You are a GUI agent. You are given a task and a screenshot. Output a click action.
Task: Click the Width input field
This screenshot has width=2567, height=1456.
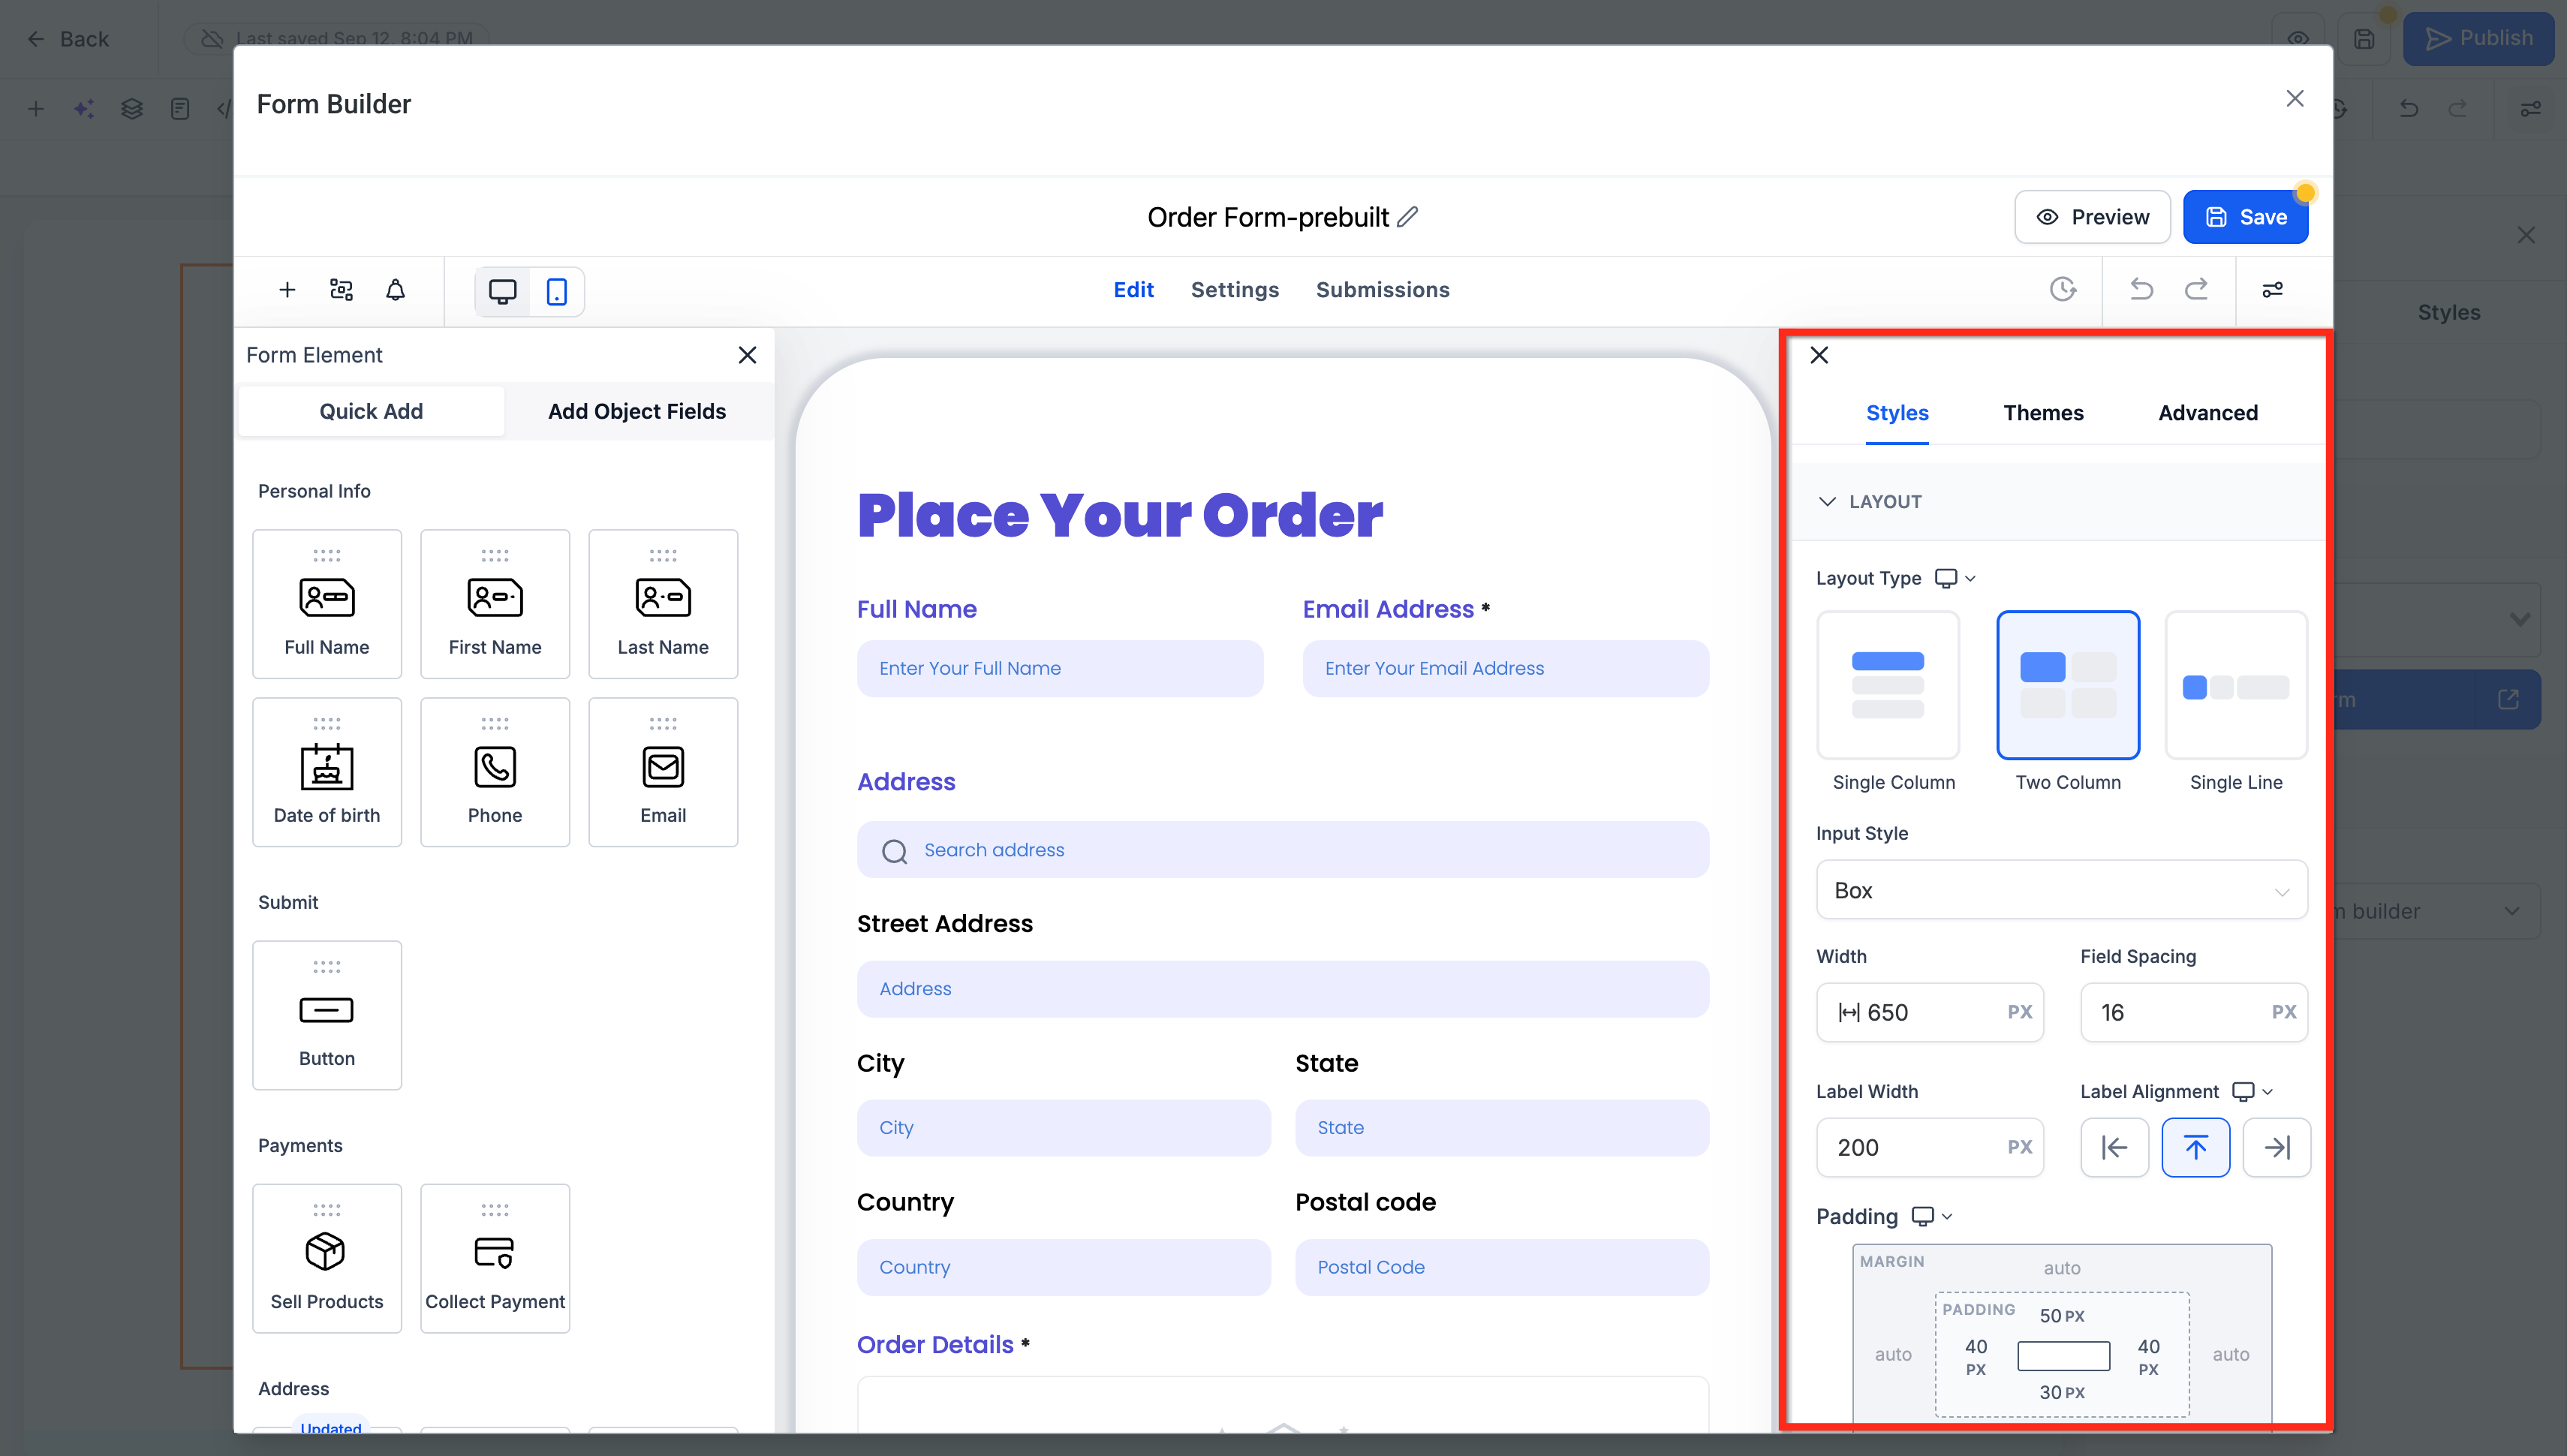click(1930, 1012)
